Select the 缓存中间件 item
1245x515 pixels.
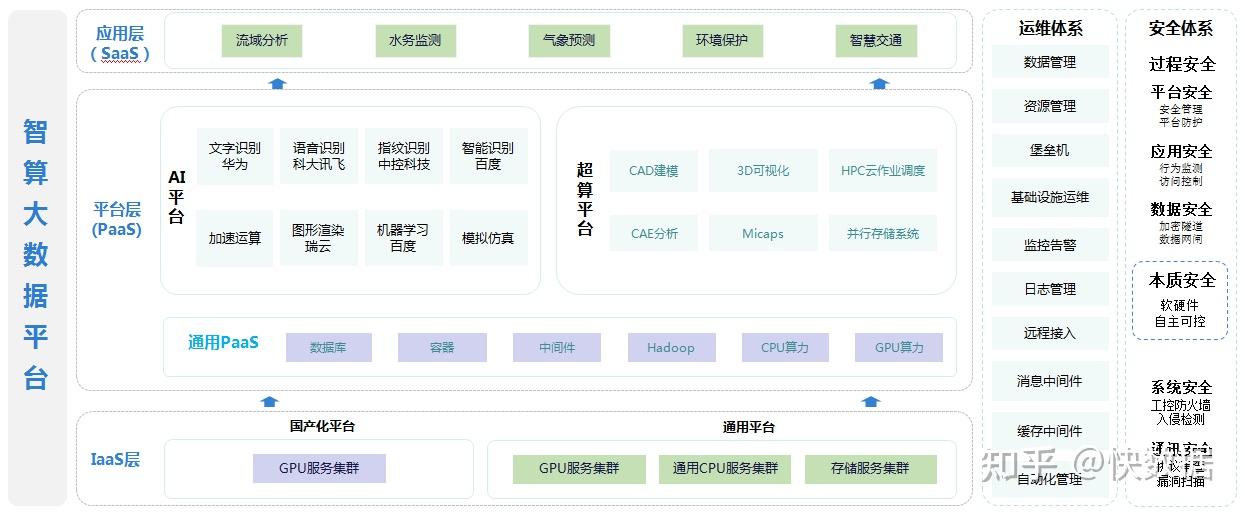pyautogui.click(x=1050, y=431)
